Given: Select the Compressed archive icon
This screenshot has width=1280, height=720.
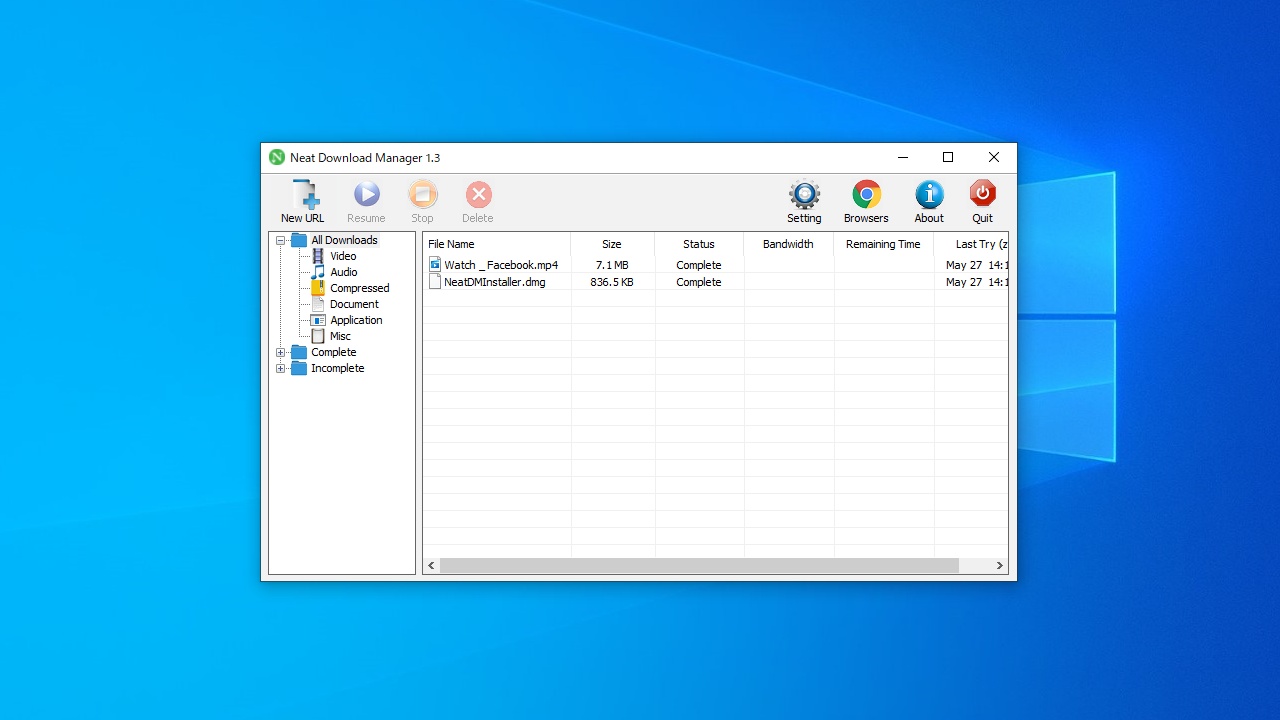Looking at the screenshot, I should coord(318,288).
